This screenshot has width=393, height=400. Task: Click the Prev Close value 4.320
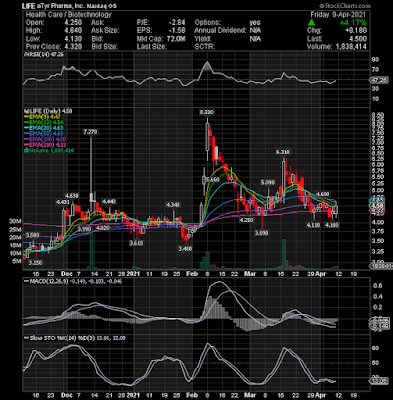(73, 47)
